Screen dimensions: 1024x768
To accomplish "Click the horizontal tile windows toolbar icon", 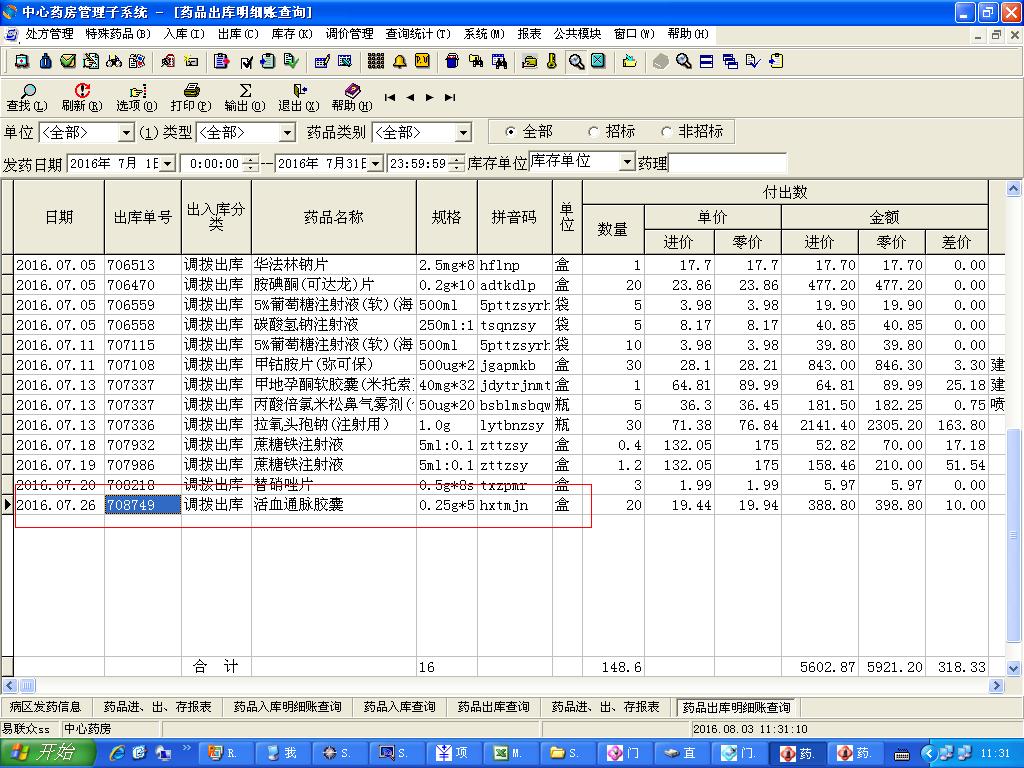I will coord(706,61).
